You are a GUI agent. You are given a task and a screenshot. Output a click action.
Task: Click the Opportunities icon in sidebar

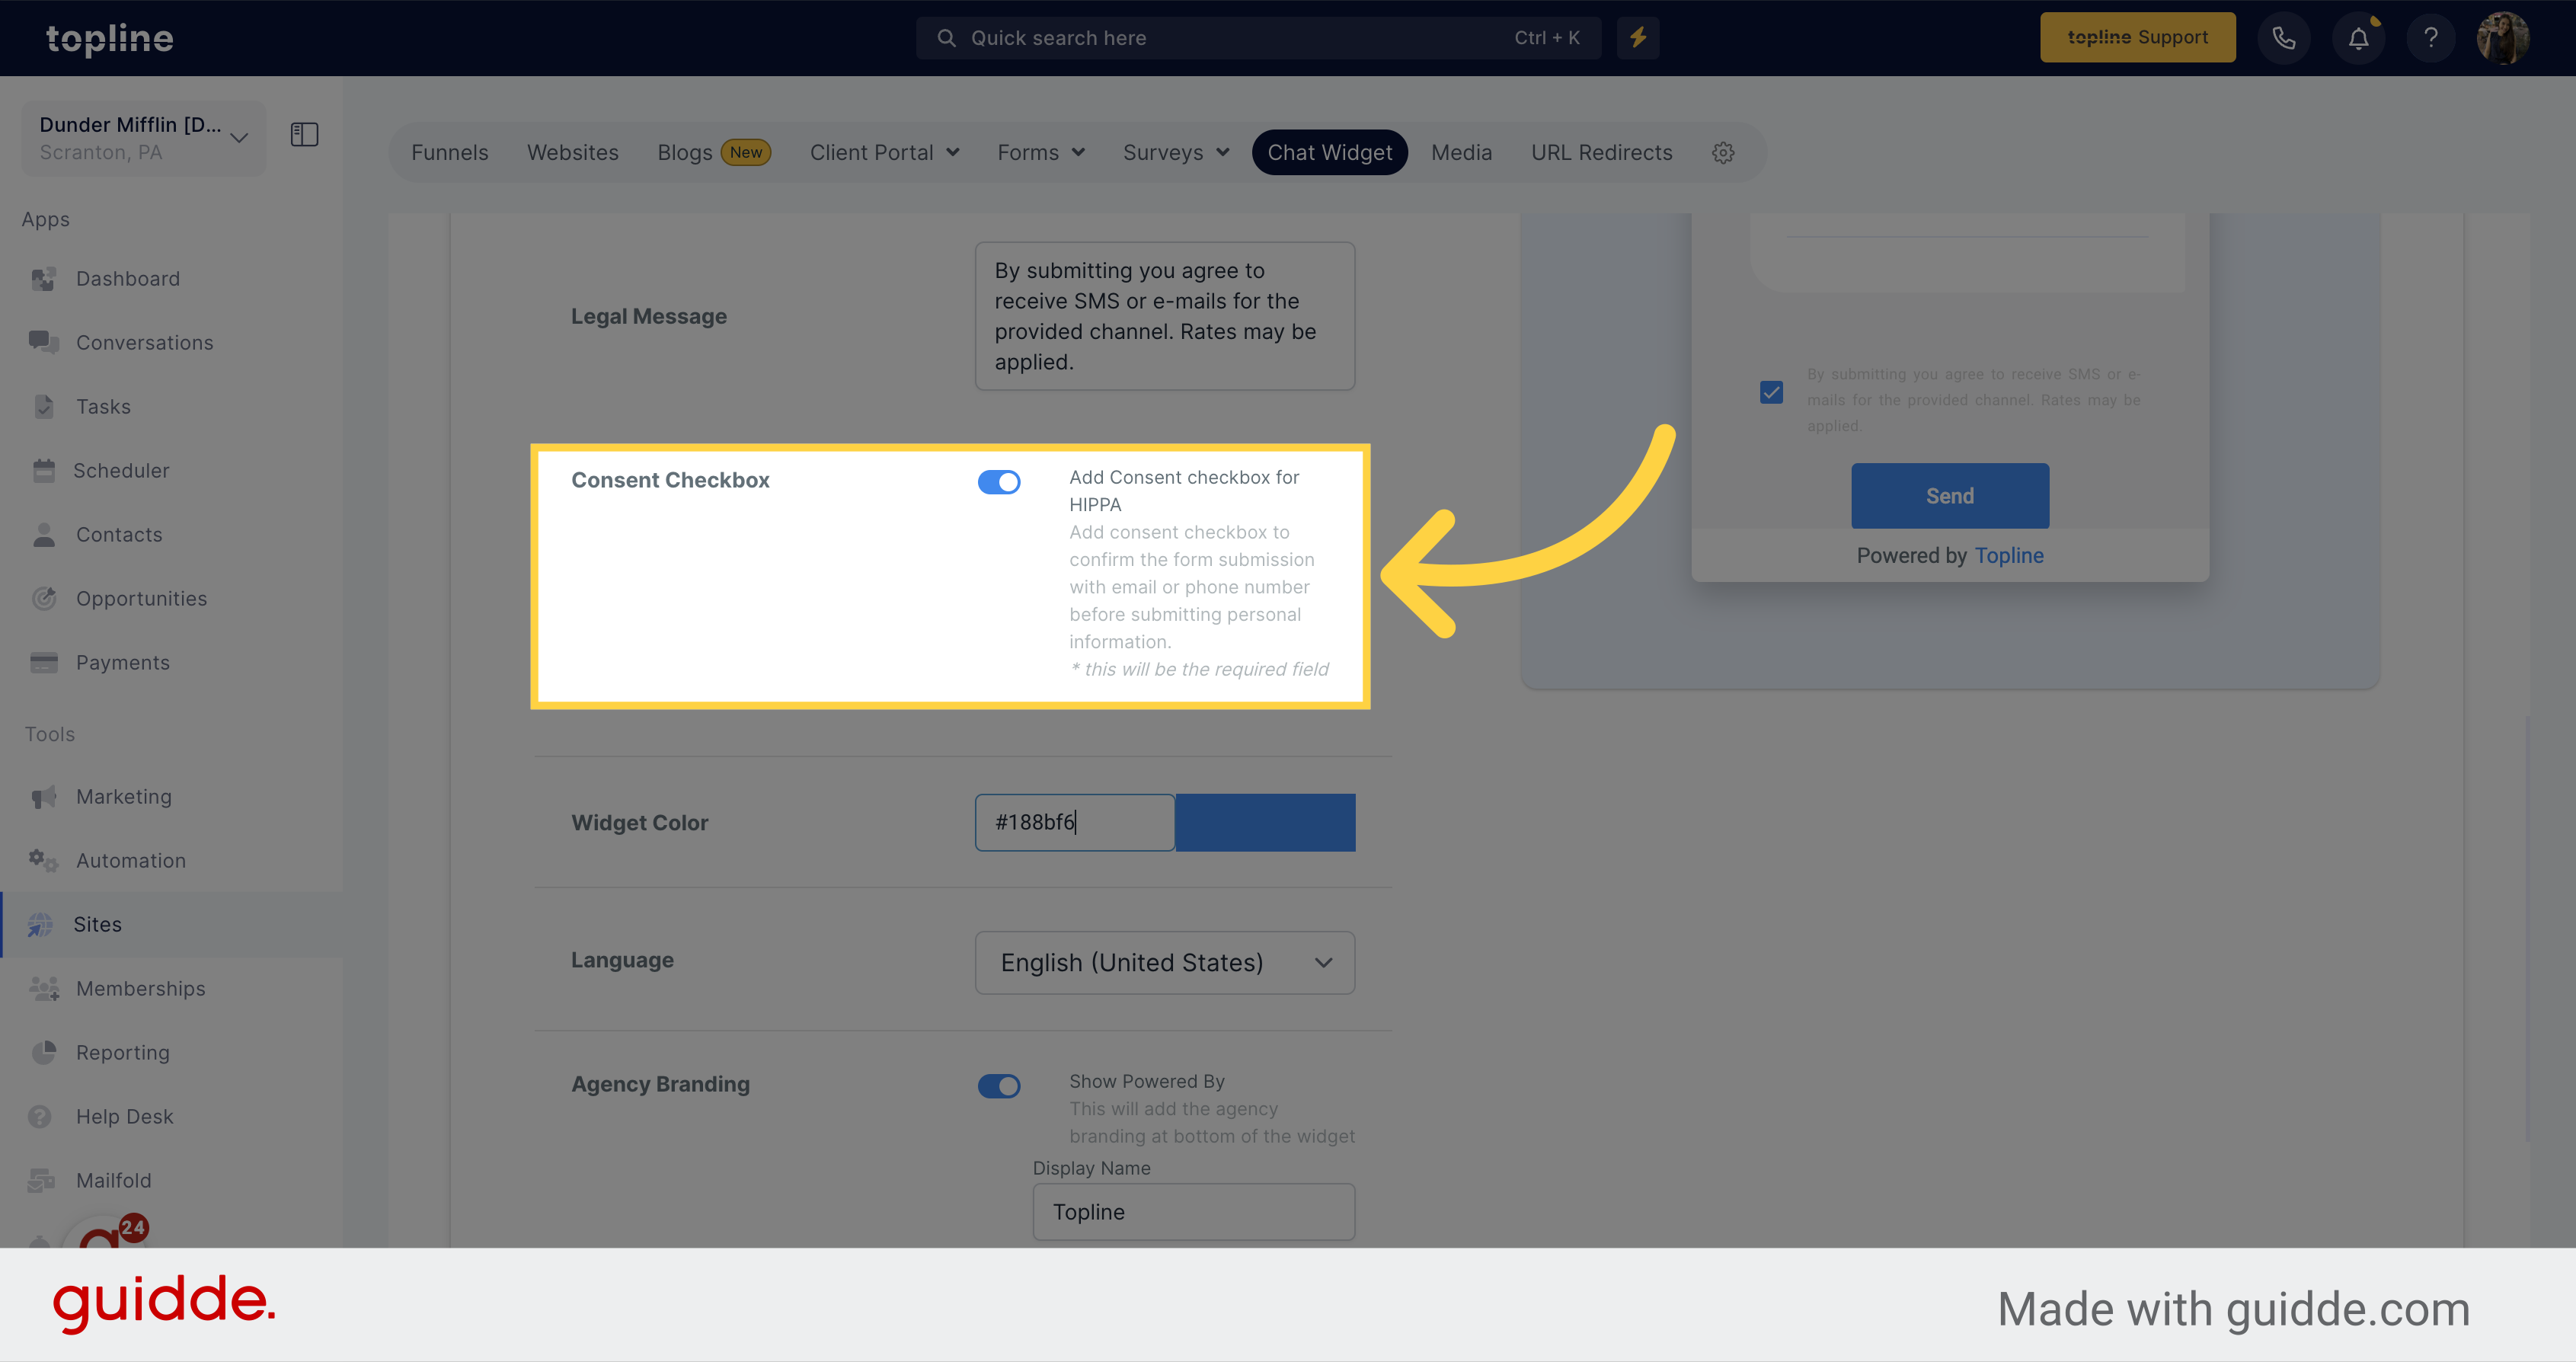46,596
